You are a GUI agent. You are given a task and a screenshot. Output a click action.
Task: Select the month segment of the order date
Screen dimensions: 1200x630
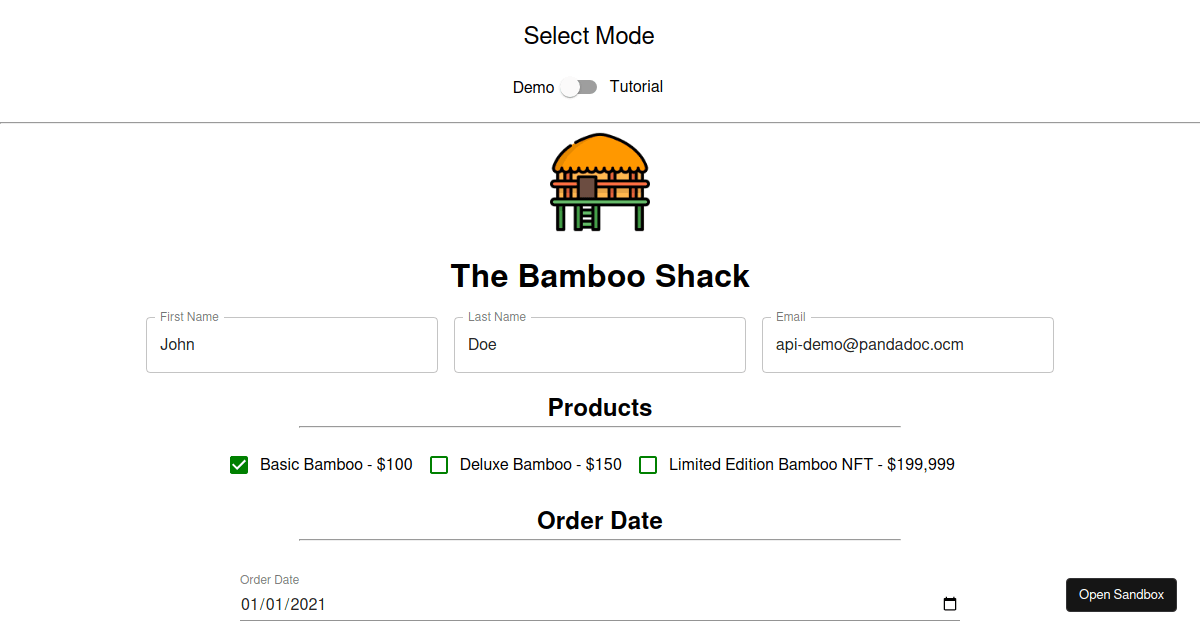[249, 604]
